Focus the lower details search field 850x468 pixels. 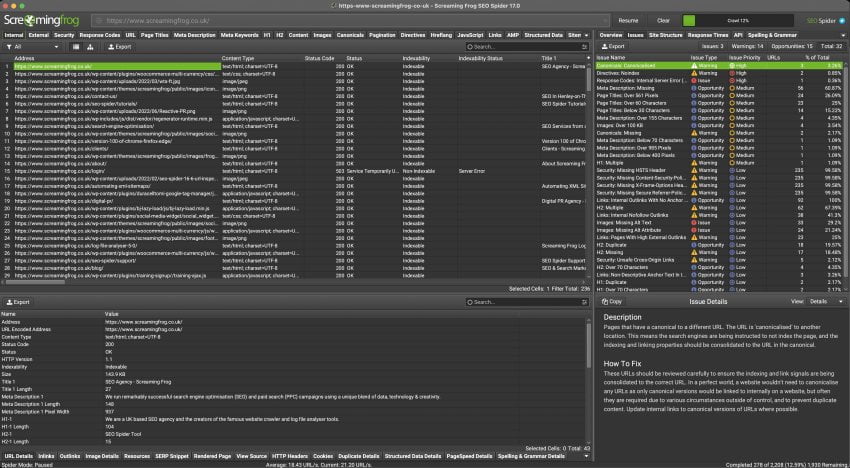click(x=528, y=302)
